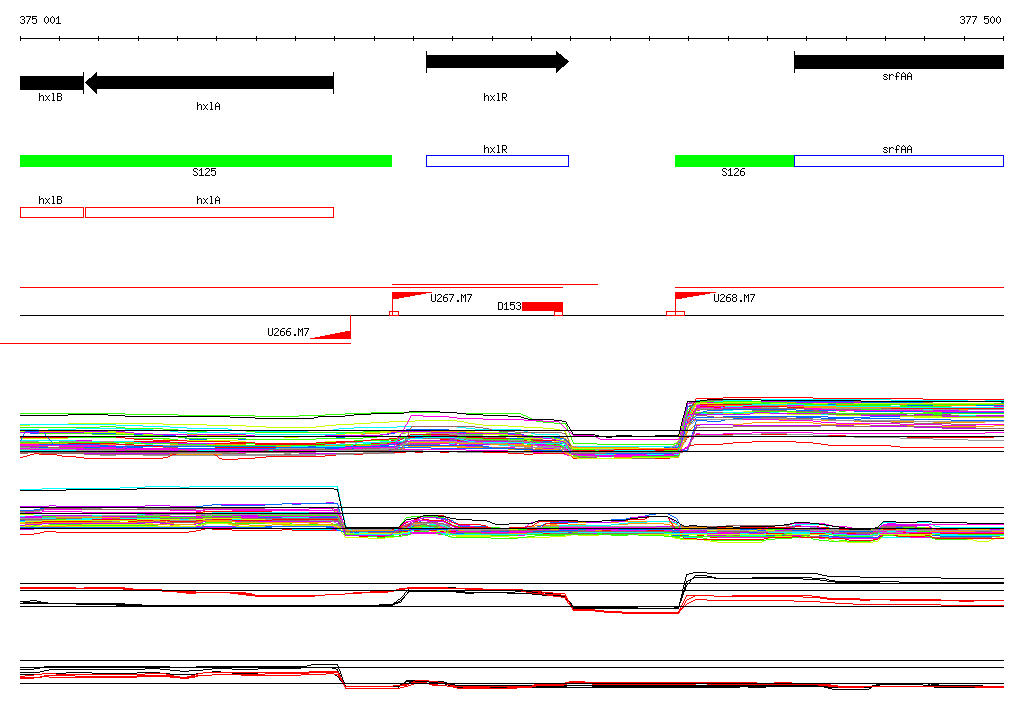The image size is (1024, 714).
Task: Click the S126 label text
Action: [733, 172]
